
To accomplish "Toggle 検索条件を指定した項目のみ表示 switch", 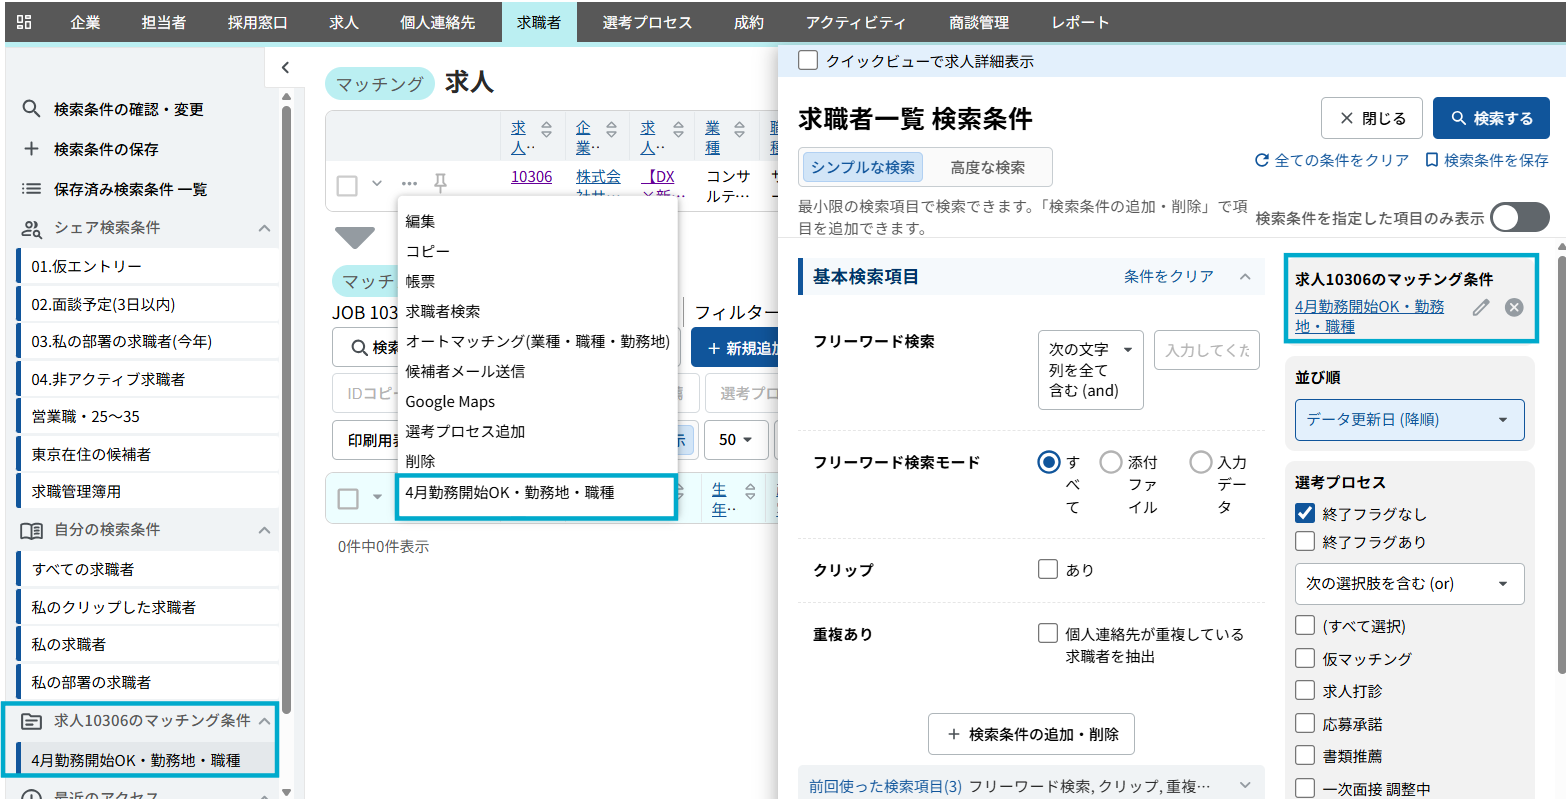I will click(x=1519, y=217).
